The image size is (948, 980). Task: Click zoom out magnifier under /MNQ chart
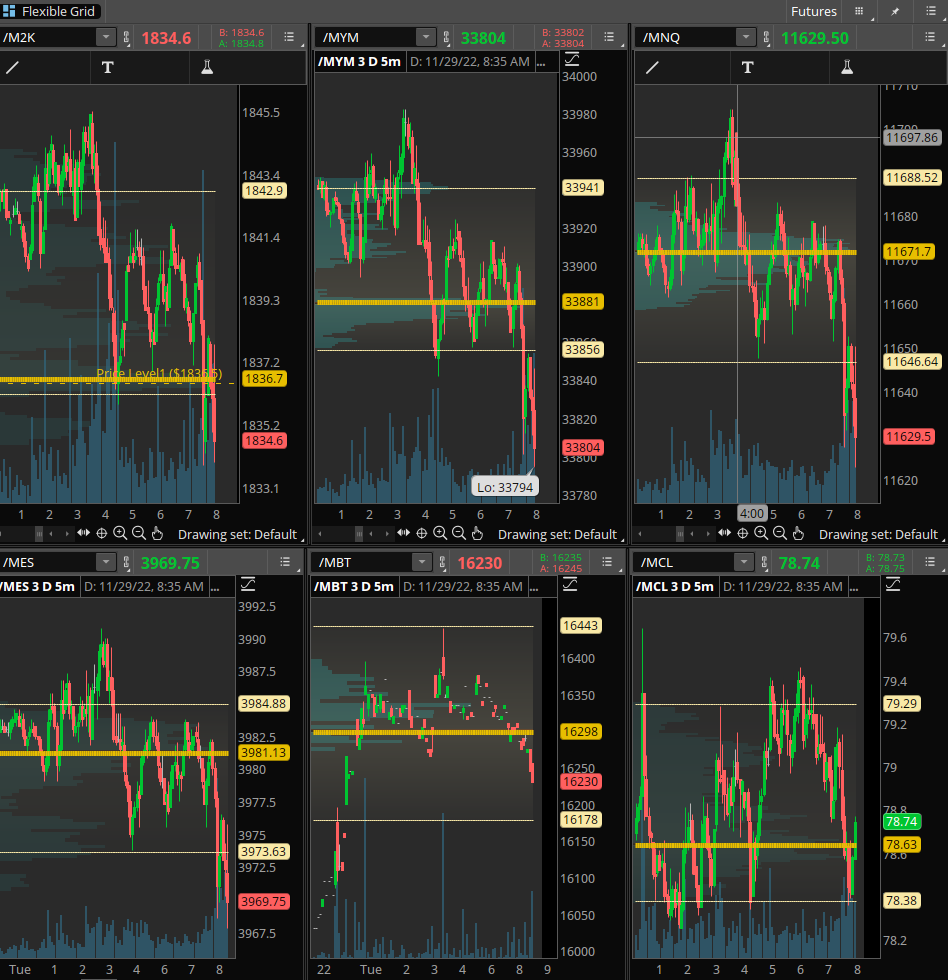coord(780,533)
